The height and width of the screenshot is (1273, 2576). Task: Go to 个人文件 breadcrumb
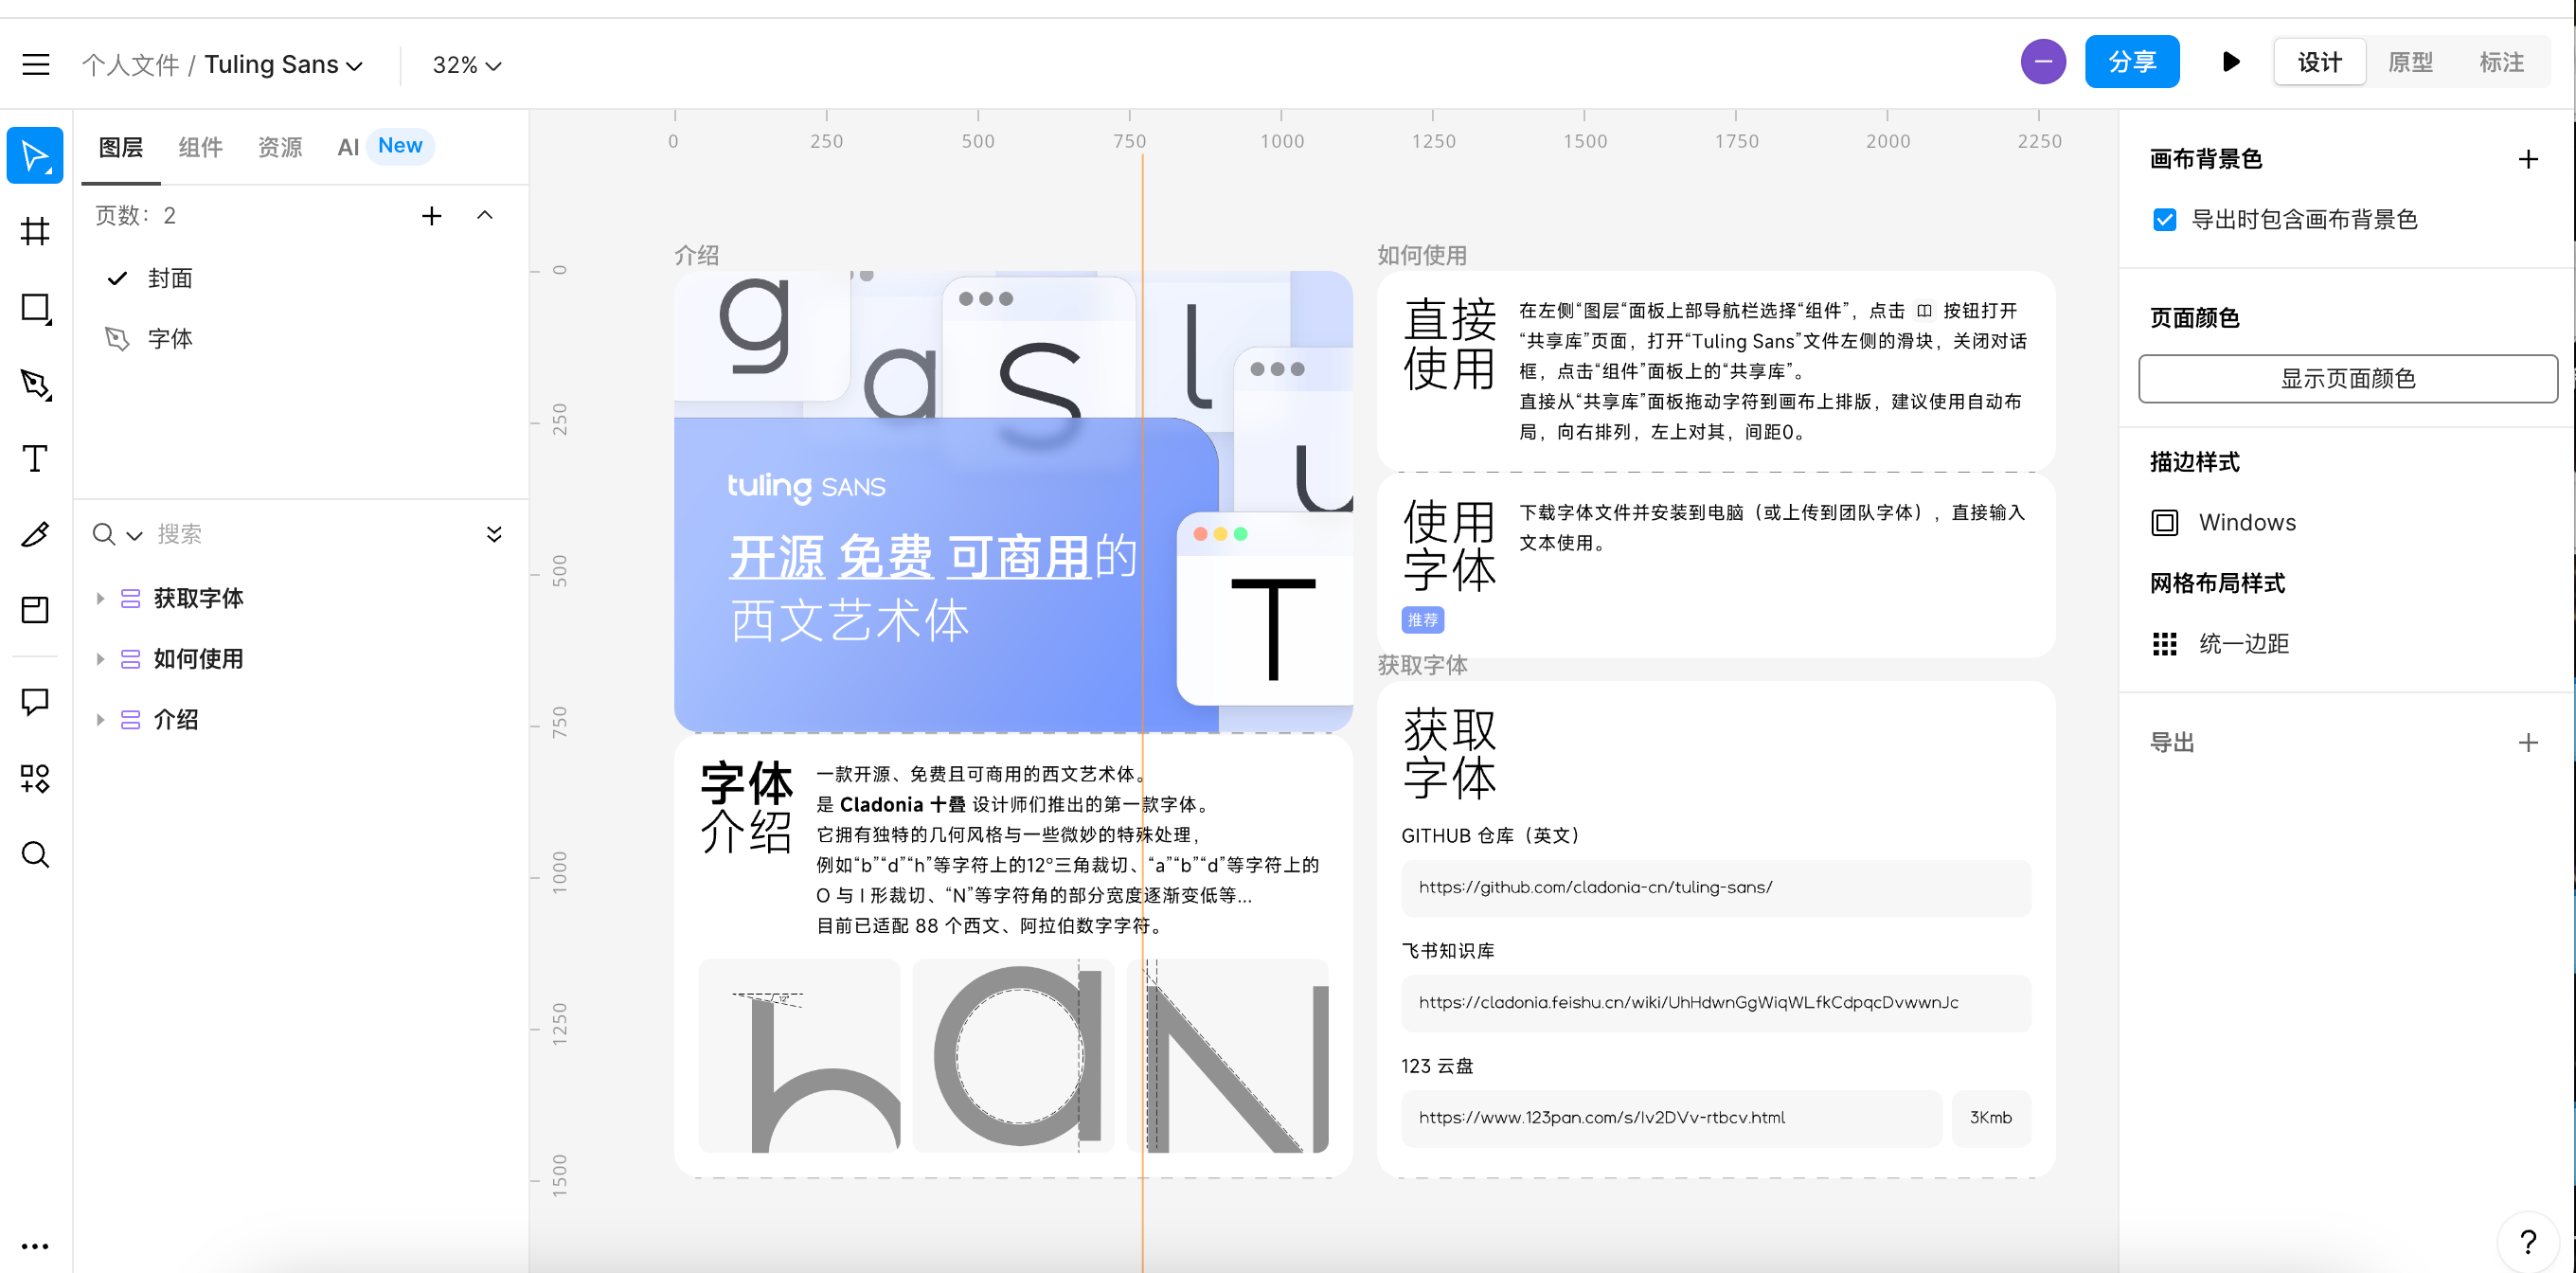click(130, 65)
